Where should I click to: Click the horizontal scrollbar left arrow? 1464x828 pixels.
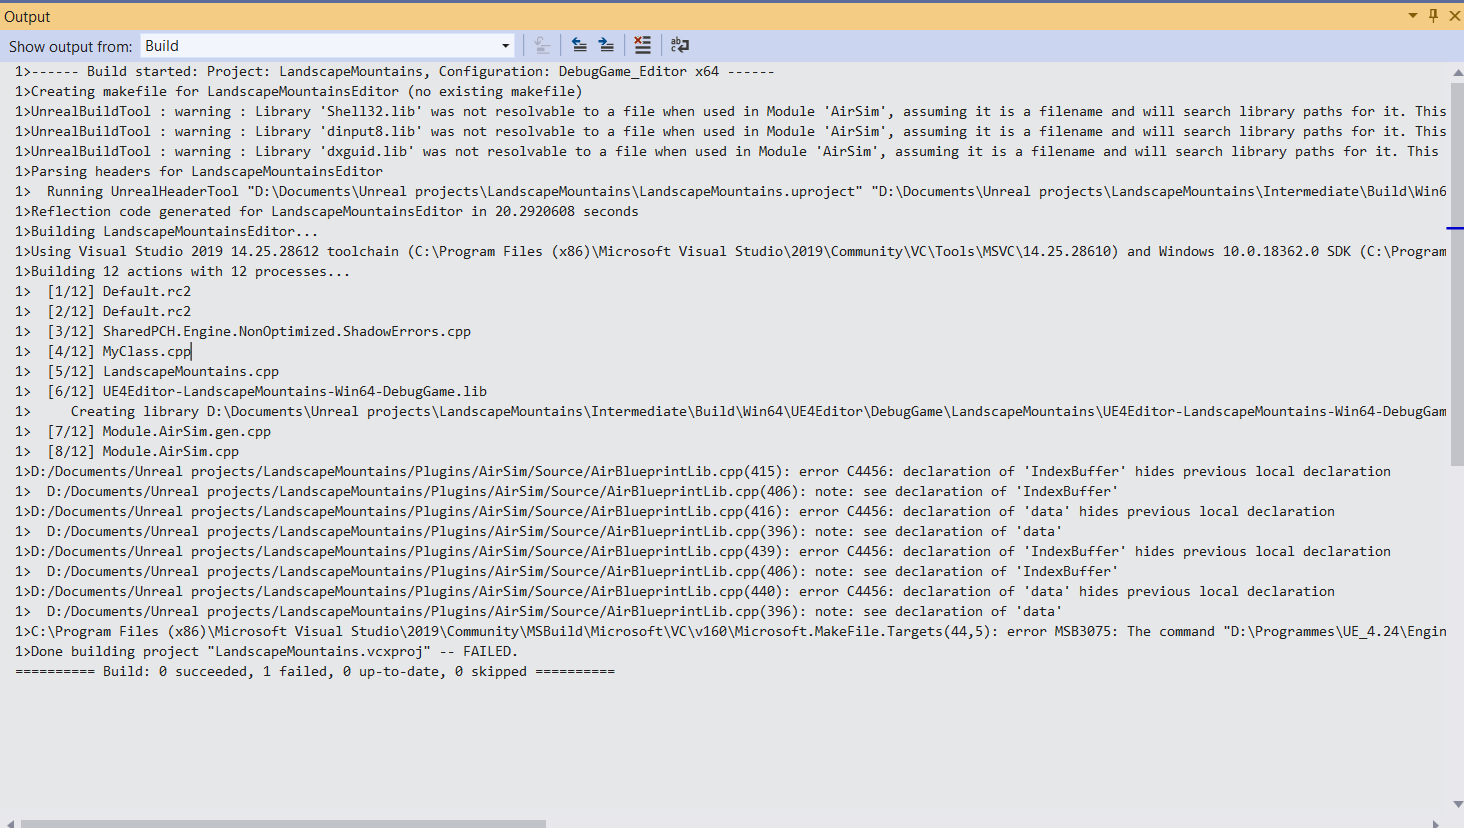click(8, 820)
